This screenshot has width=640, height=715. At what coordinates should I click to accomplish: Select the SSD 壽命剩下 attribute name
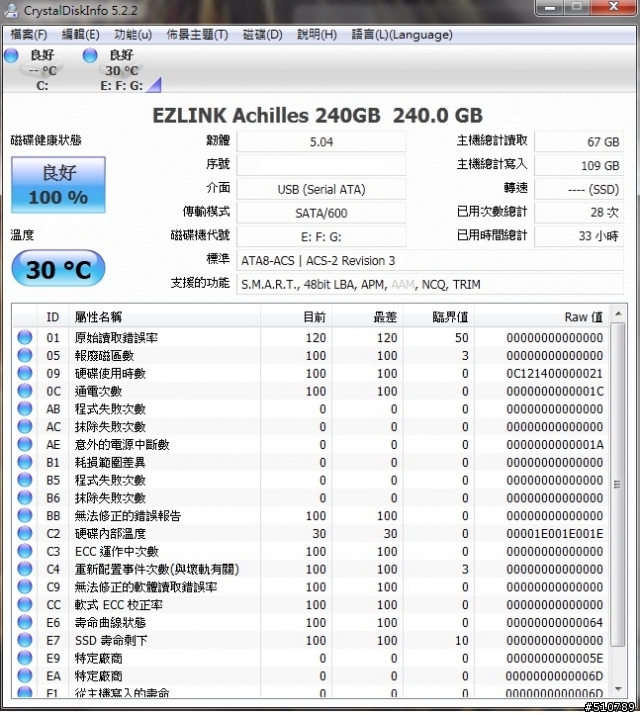coord(111,640)
